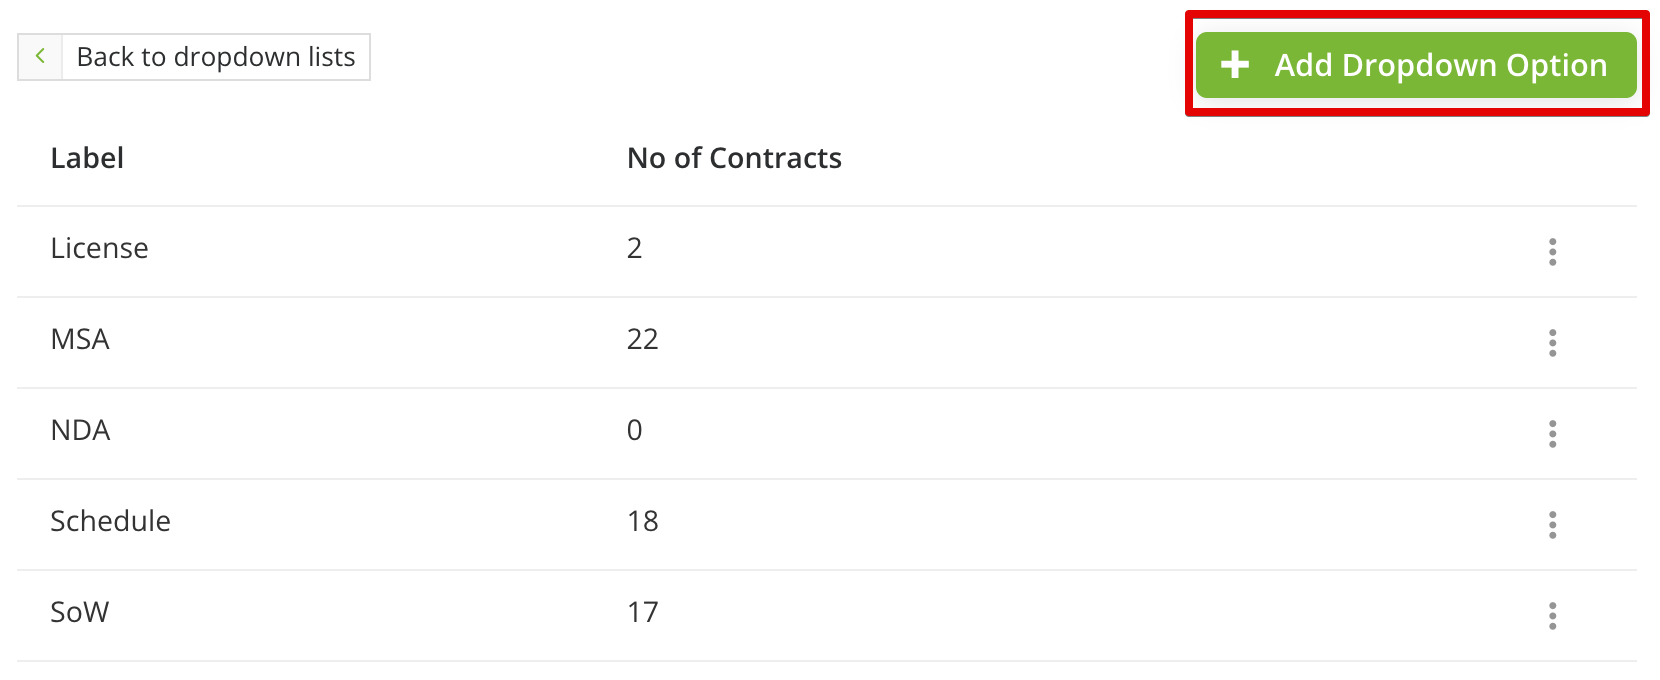This screenshot has height=680, width=1660.
Task: Expand options for the Schedule entry
Action: click(1553, 525)
